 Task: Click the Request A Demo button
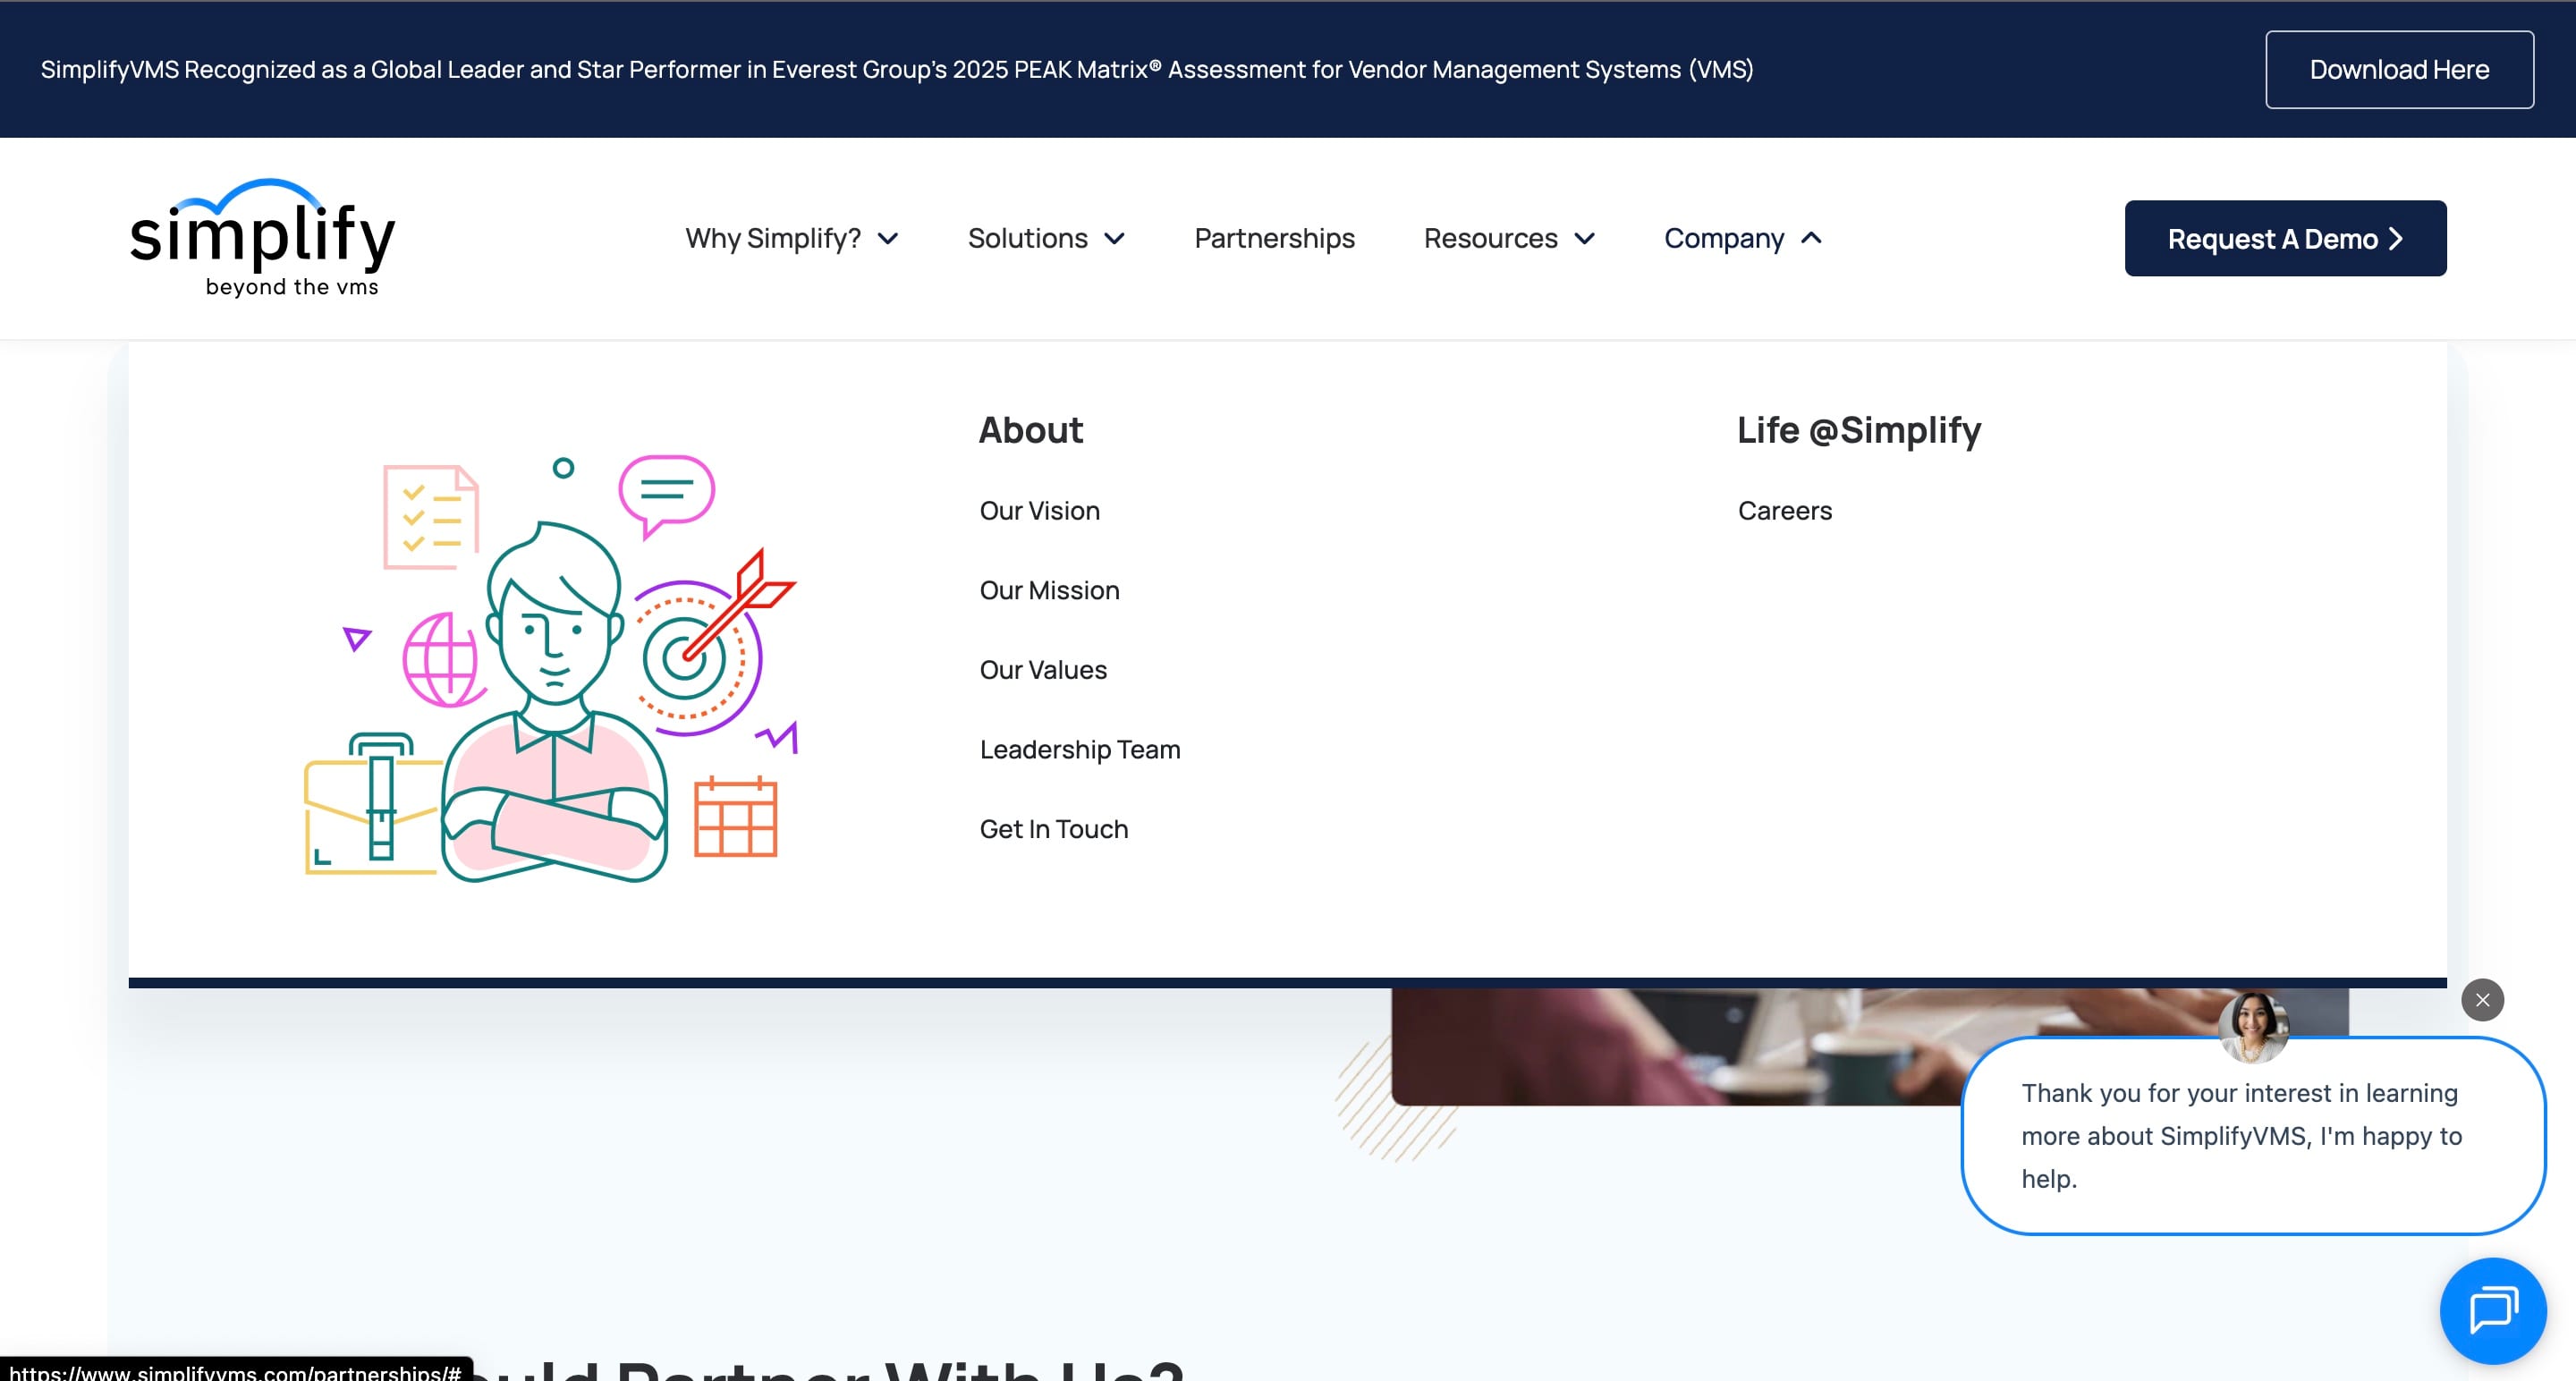(2285, 238)
